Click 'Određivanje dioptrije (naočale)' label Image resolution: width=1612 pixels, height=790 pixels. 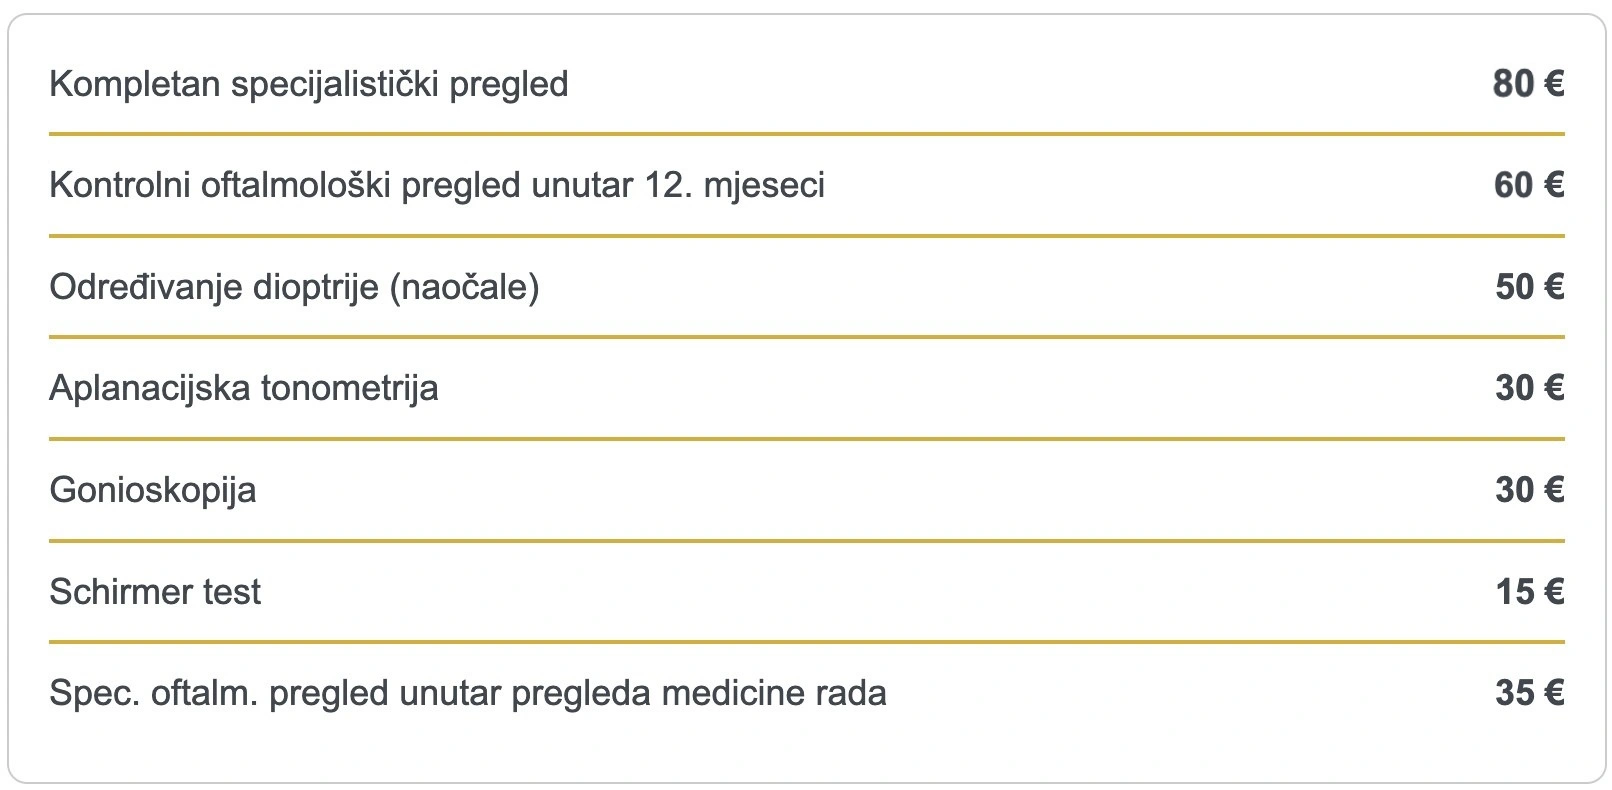[x=294, y=288]
